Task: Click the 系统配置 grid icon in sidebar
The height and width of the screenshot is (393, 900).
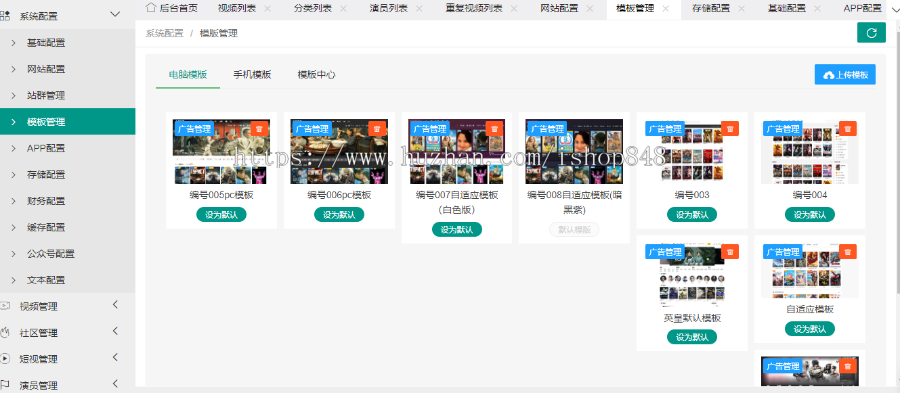Action: (x=5, y=16)
